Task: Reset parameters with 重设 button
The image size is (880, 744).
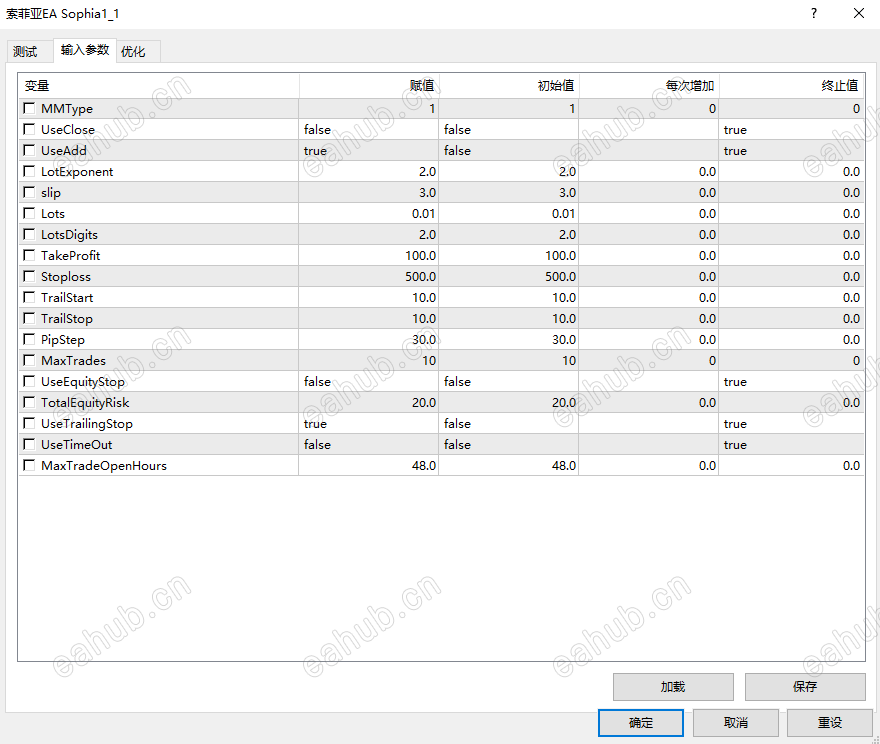Action: click(x=829, y=723)
